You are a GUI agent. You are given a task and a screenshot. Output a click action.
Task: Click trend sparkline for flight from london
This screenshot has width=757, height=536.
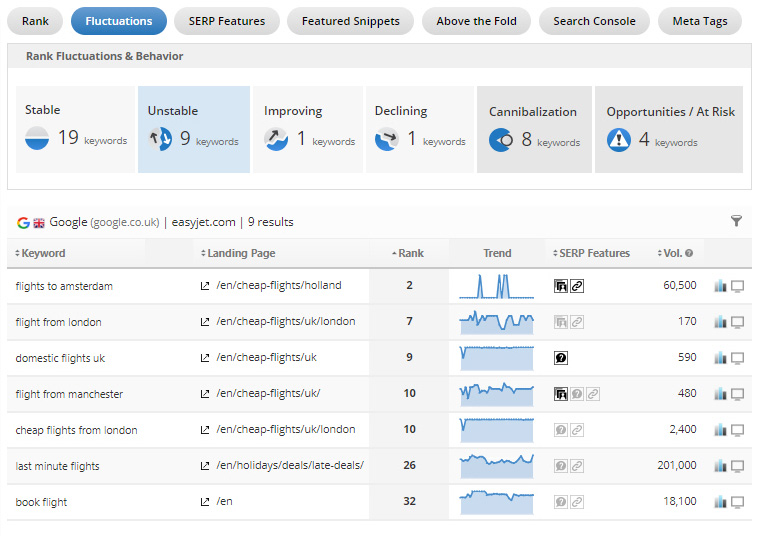tap(497, 322)
